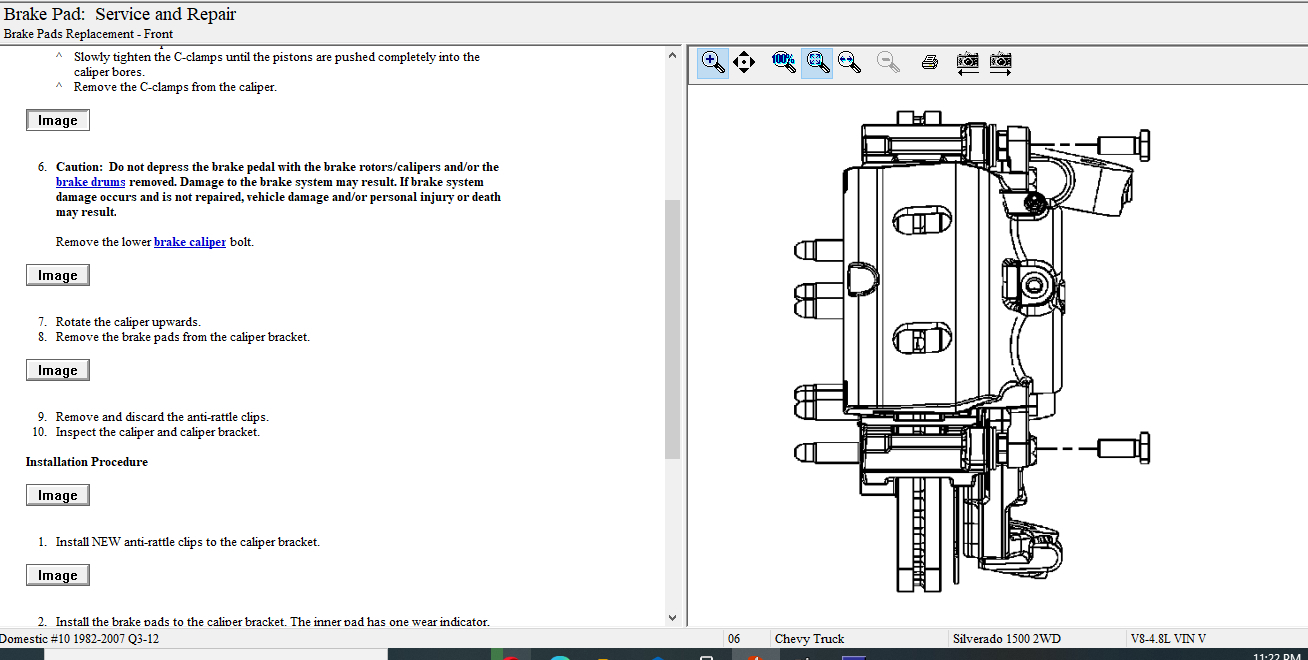This screenshot has height=660, width=1308.
Task: Activate the pan arrows tool
Action: pyautogui.click(x=743, y=62)
